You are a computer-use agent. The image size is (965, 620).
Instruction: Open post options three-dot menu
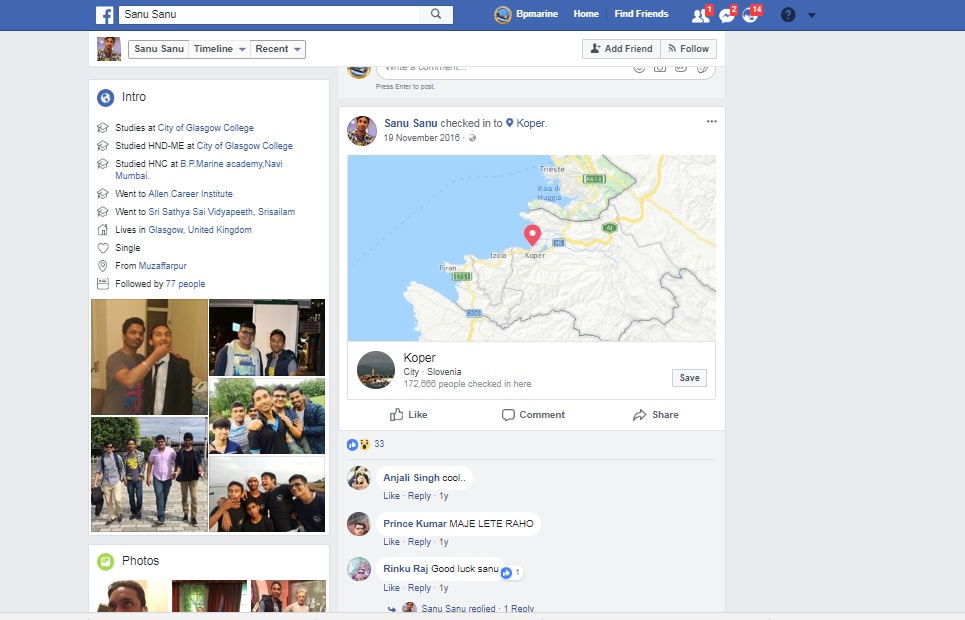711,122
